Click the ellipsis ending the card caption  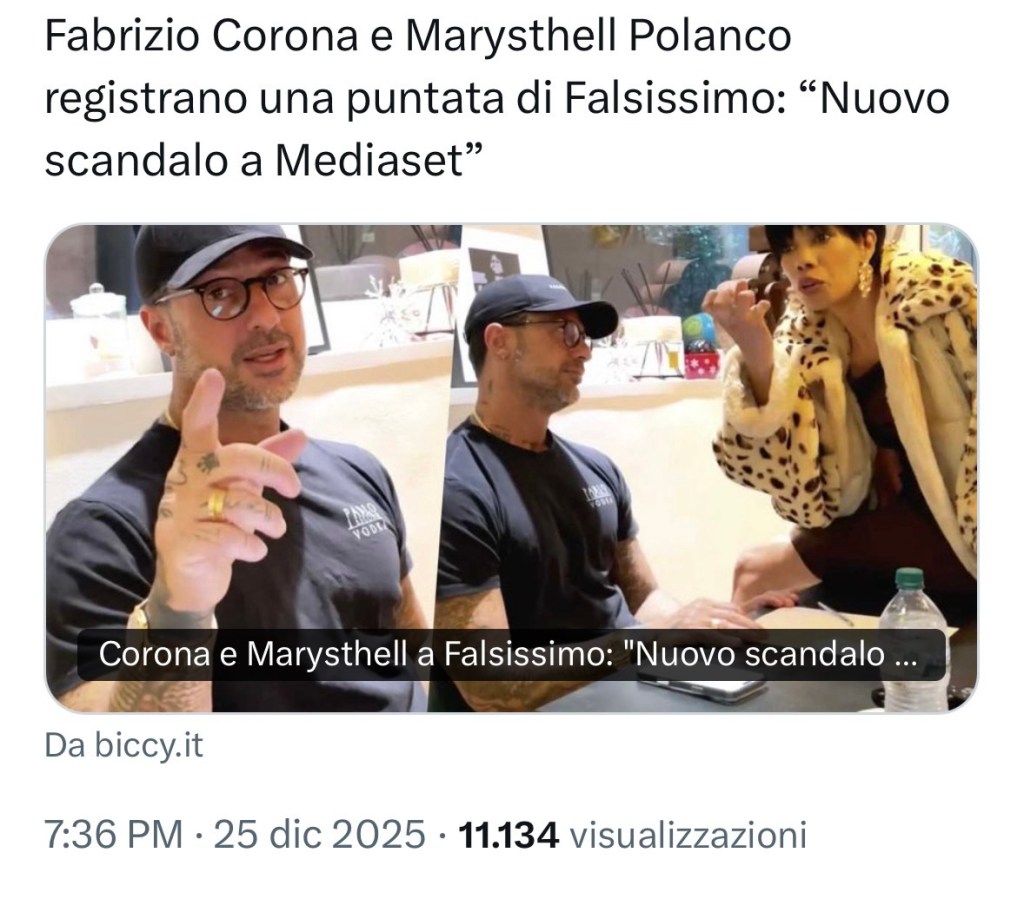(904, 655)
